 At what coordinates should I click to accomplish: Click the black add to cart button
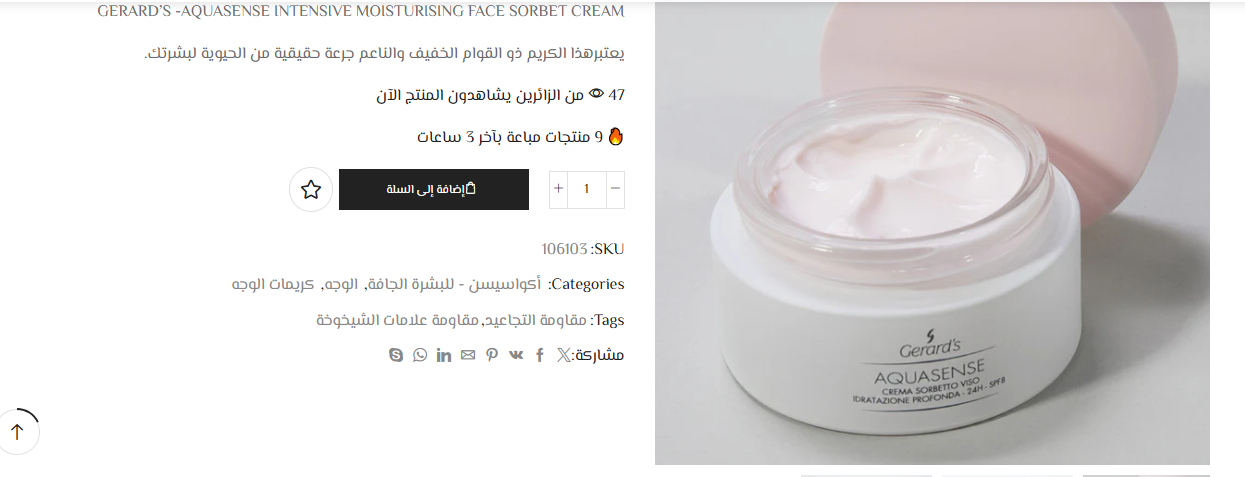click(434, 189)
